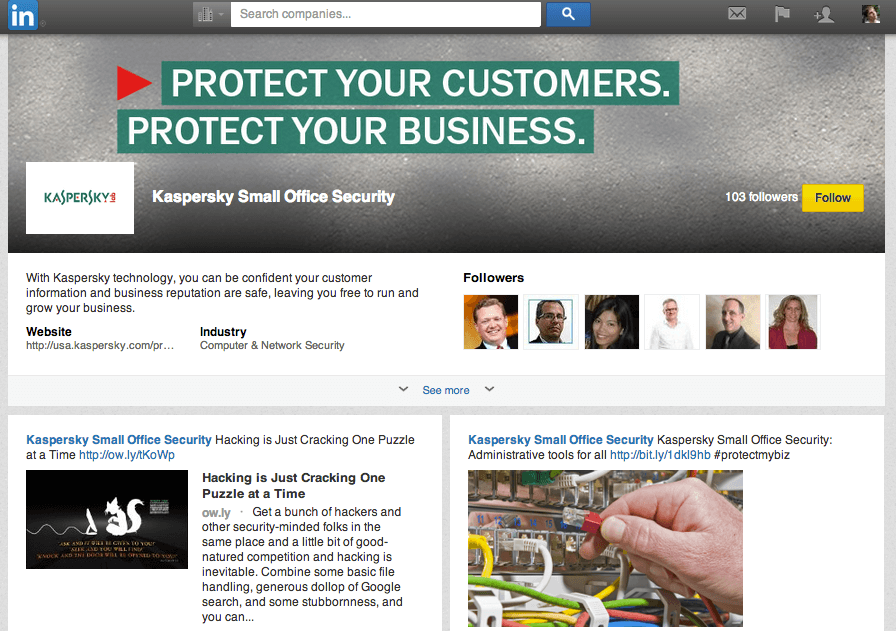Open the notifications flag icon
This screenshot has width=896, height=631.
point(782,13)
